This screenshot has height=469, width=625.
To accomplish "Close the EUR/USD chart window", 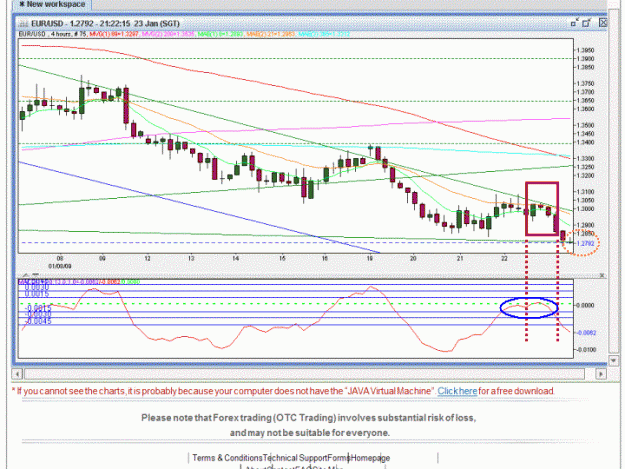I will tap(603, 23).
